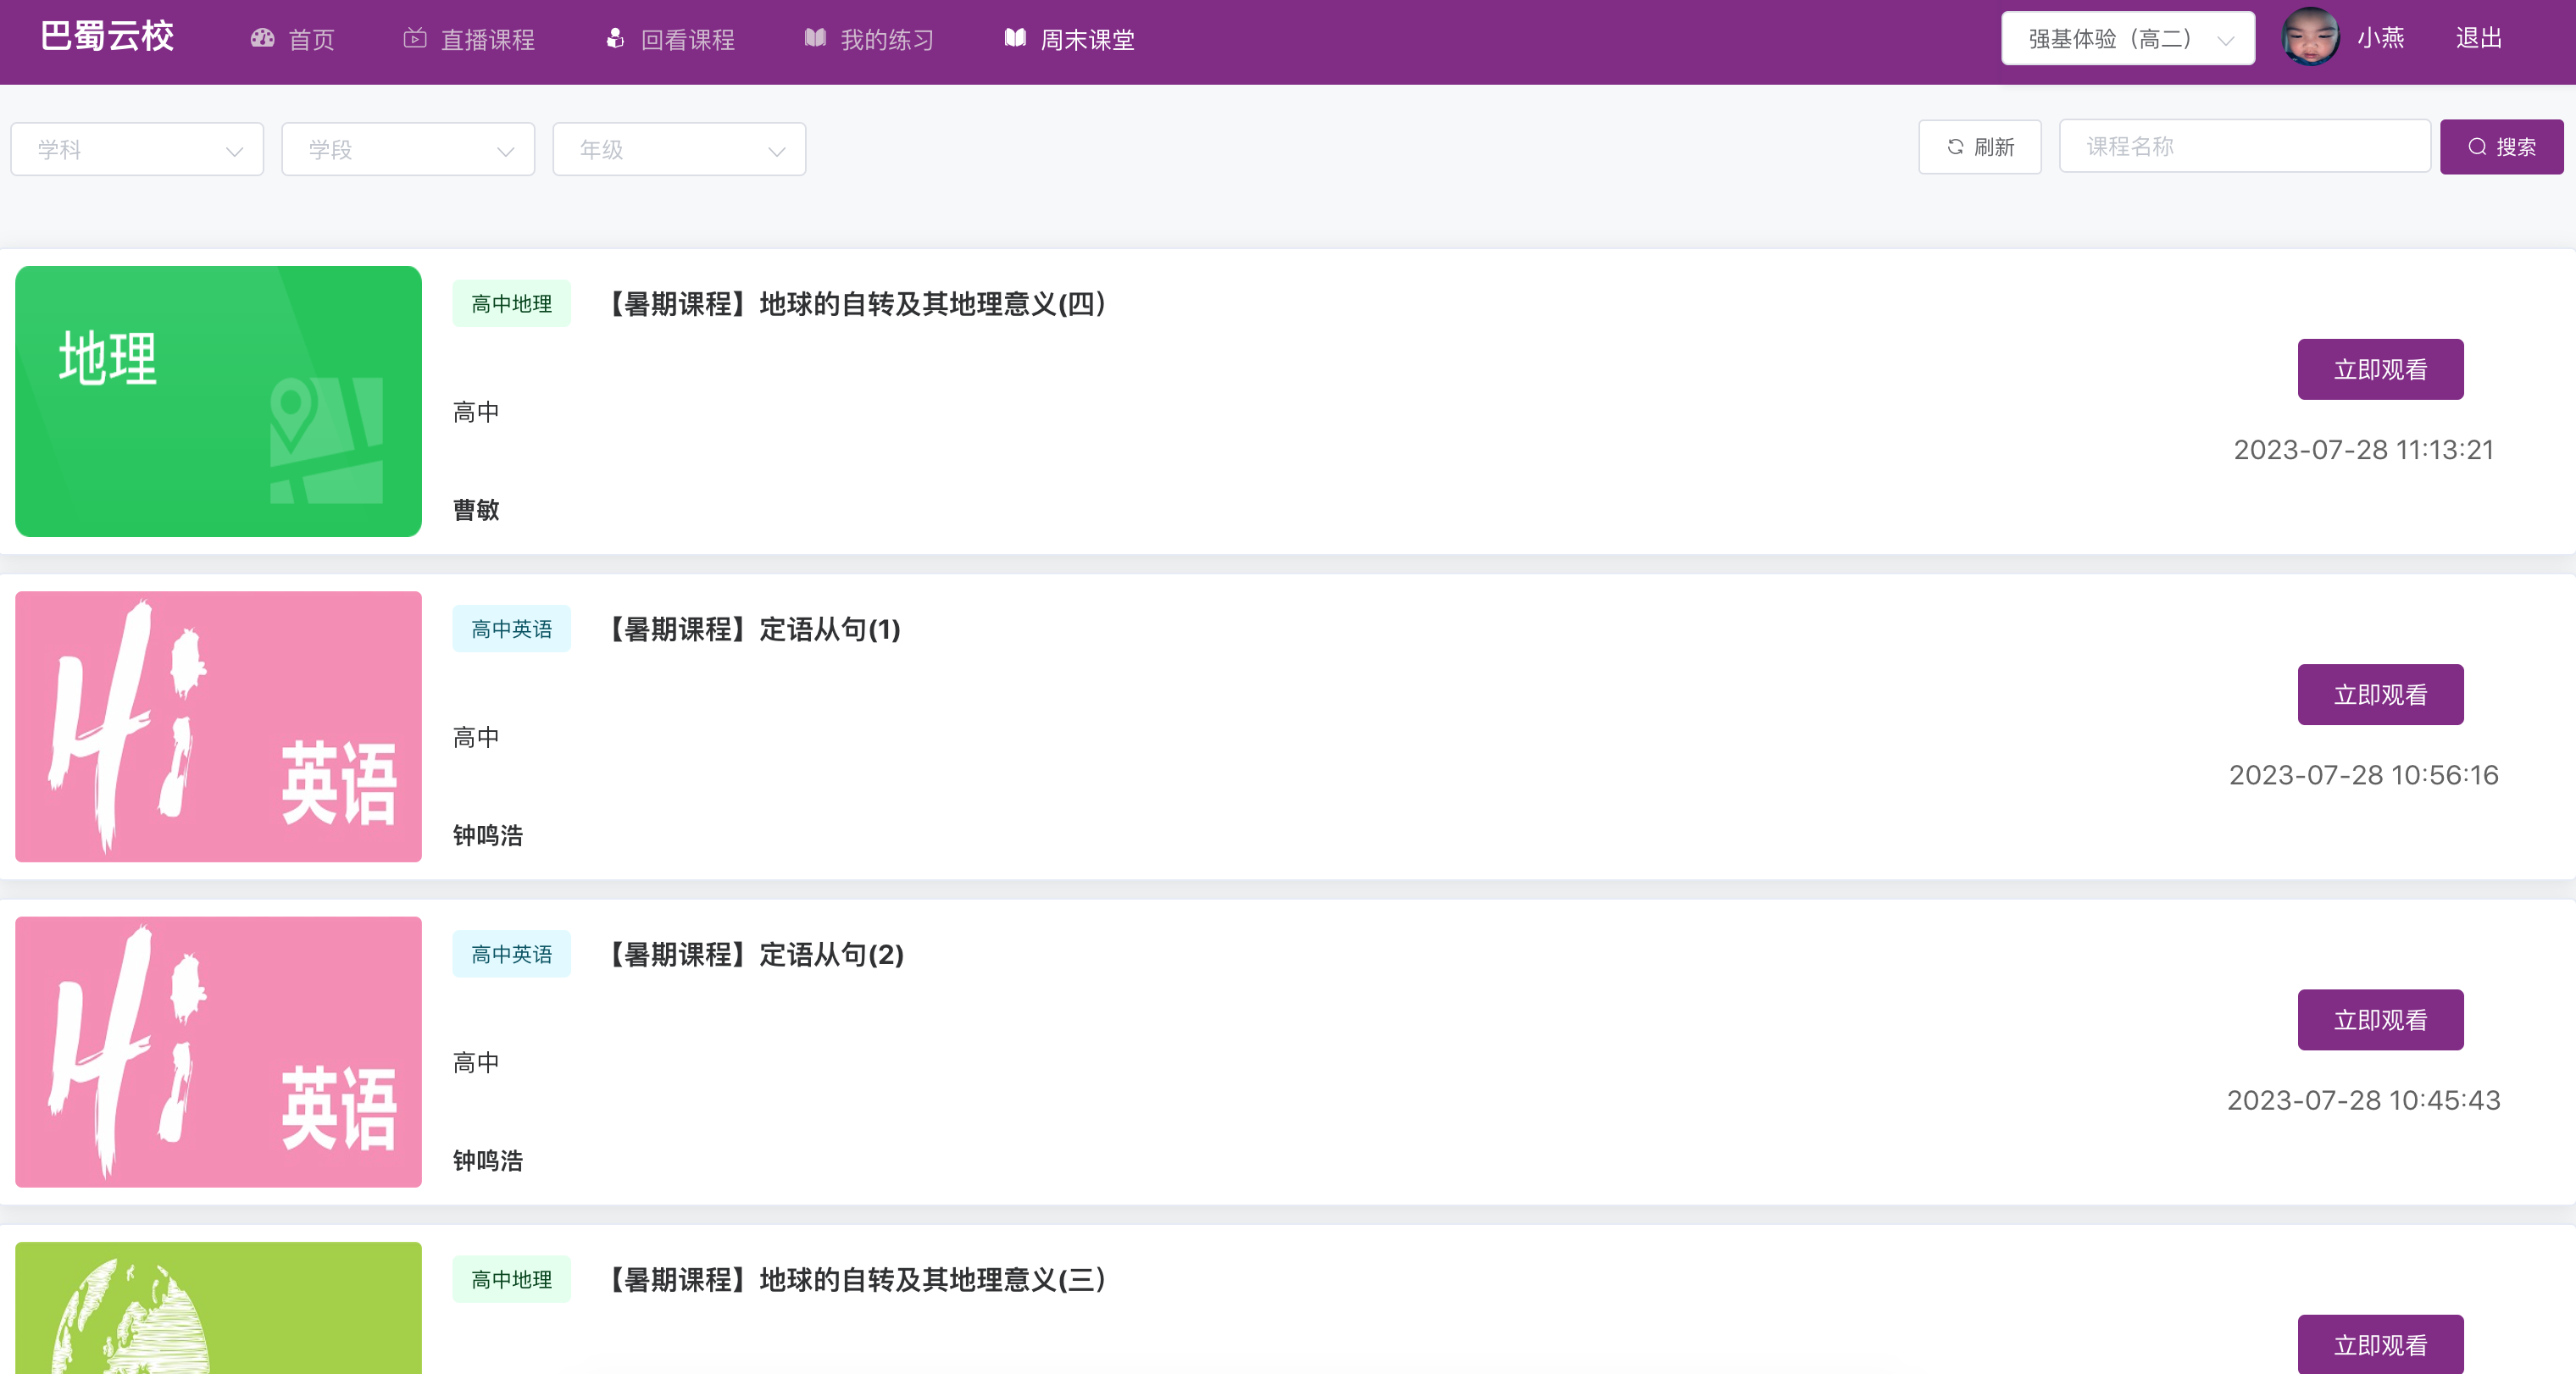
Task: Click the 高中英语 tag of 定语从句(1)
Action: pos(511,628)
